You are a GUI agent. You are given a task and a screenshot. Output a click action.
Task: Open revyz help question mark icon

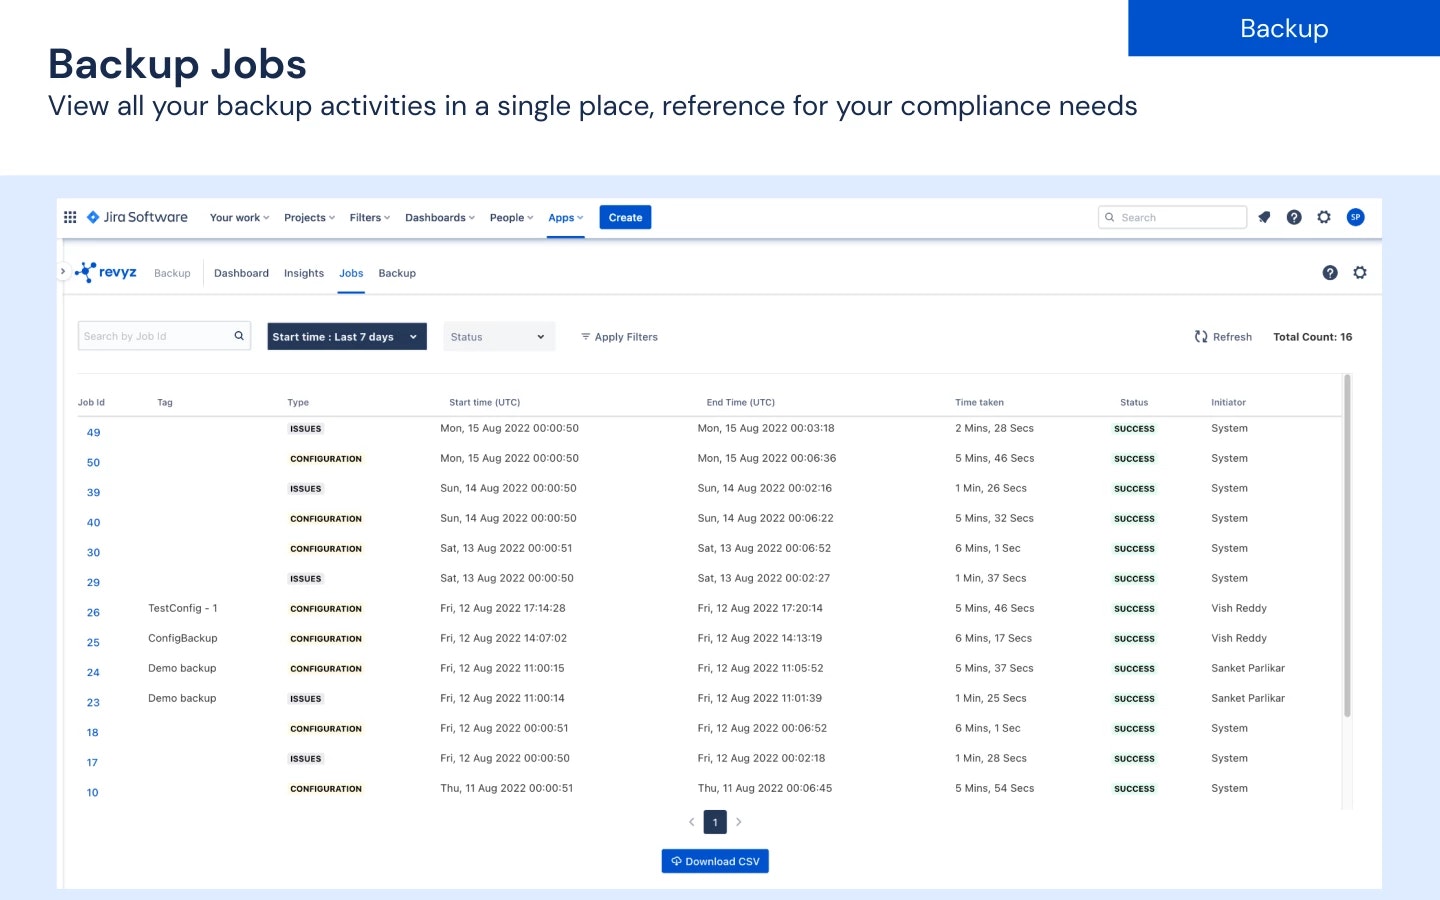pyautogui.click(x=1330, y=272)
